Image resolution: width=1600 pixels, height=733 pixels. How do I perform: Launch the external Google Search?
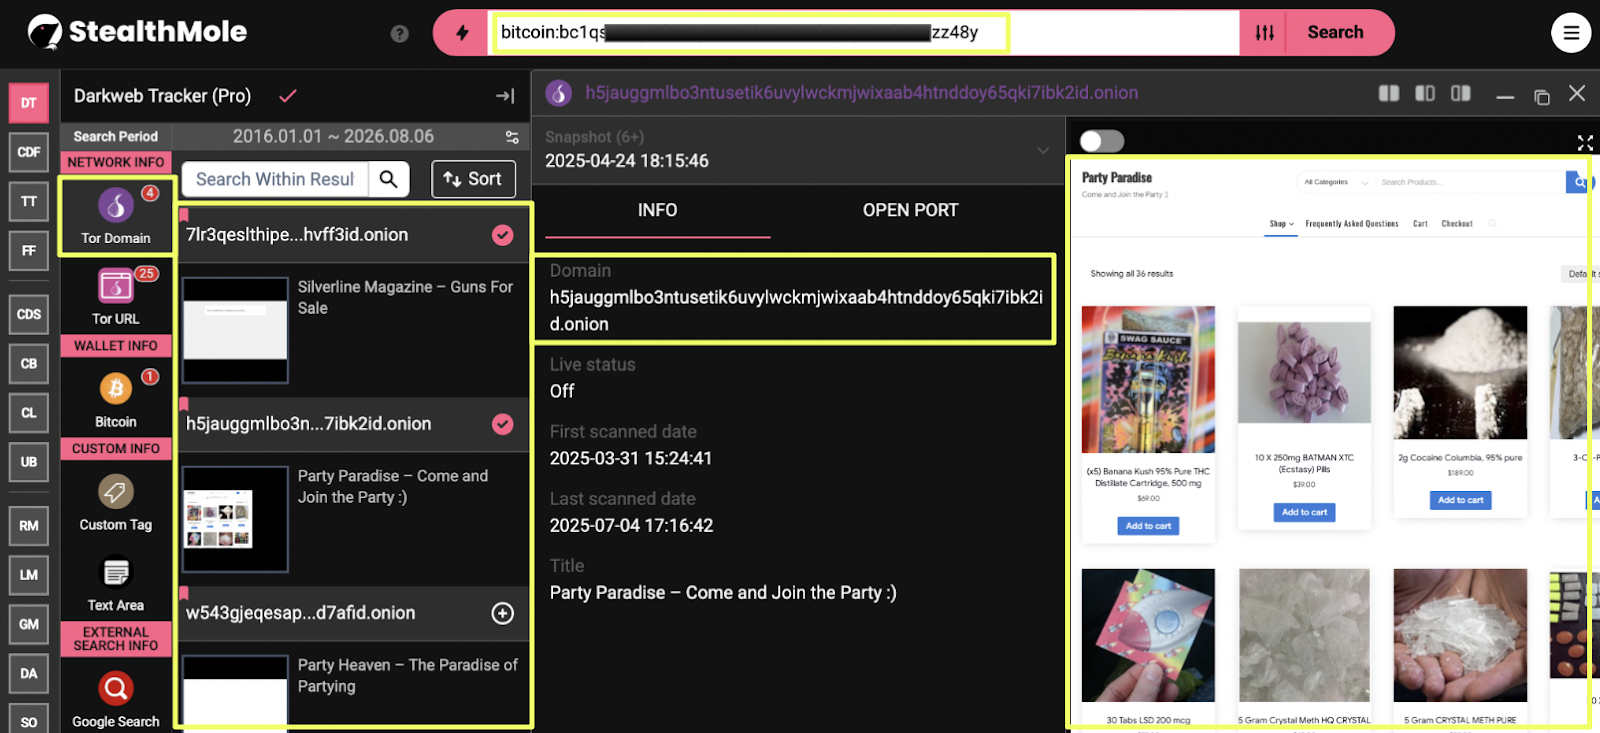coord(116,699)
